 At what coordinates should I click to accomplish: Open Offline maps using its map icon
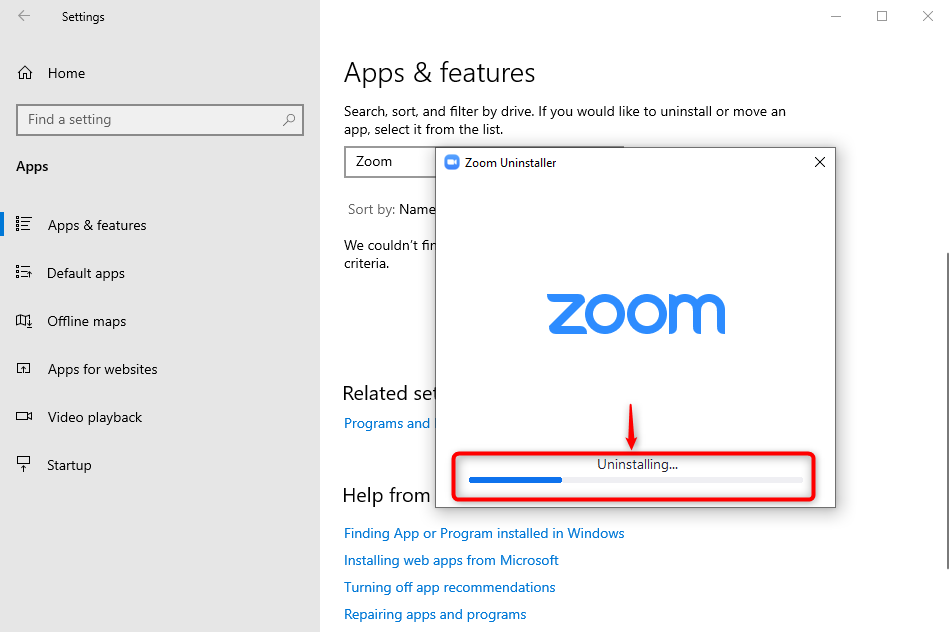[24, 321]
